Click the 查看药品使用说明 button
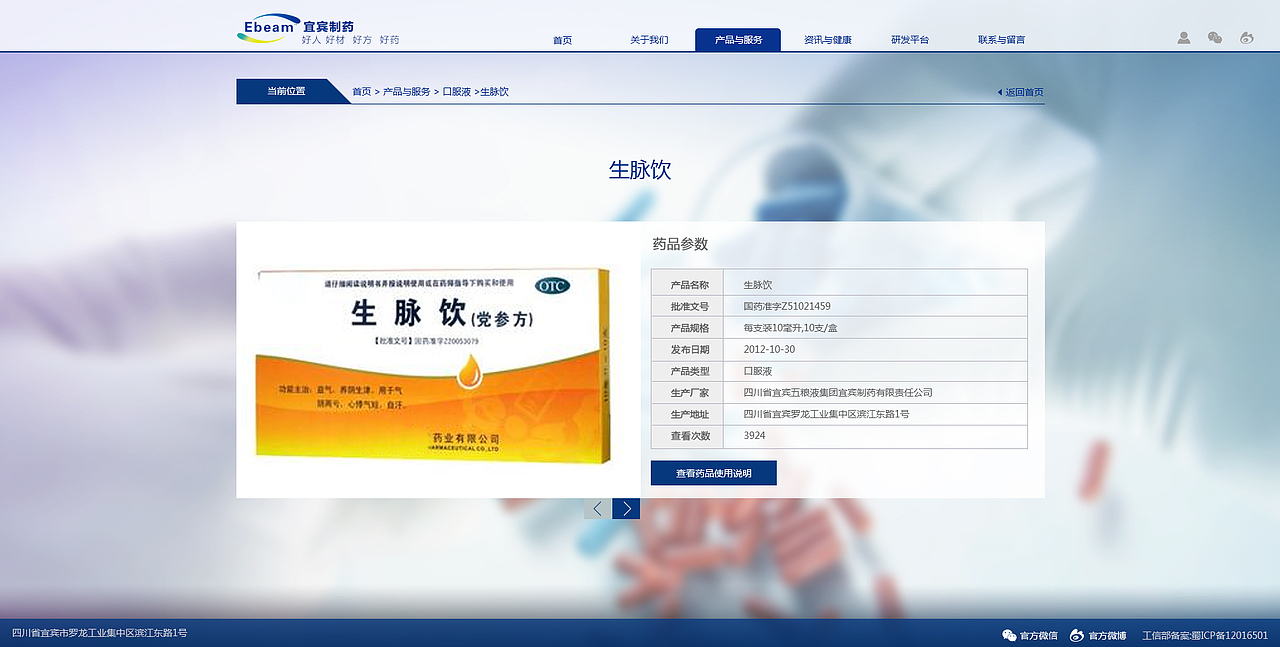 pos(713,473)
